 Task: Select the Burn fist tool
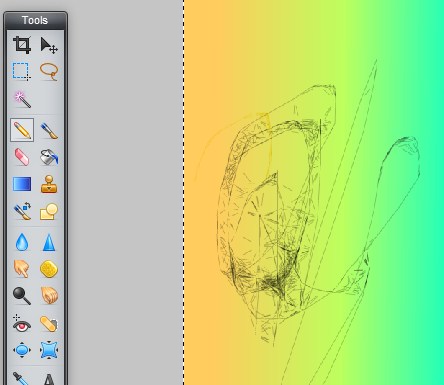pos(49,296)
